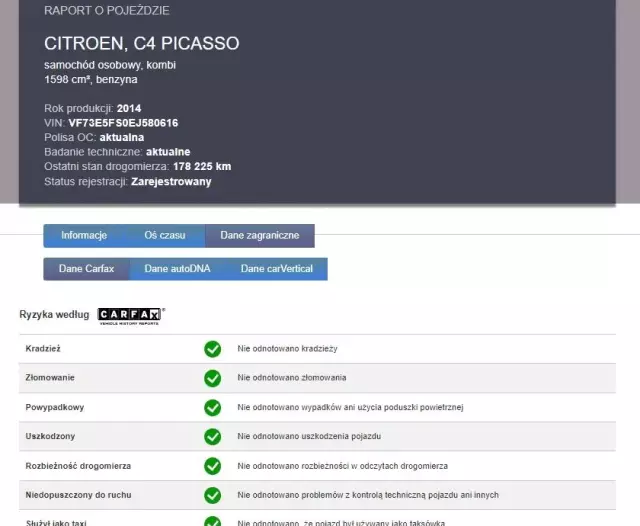Click production year 2014
Viewport: 640px width, 526px height.
tap(129, 109)
